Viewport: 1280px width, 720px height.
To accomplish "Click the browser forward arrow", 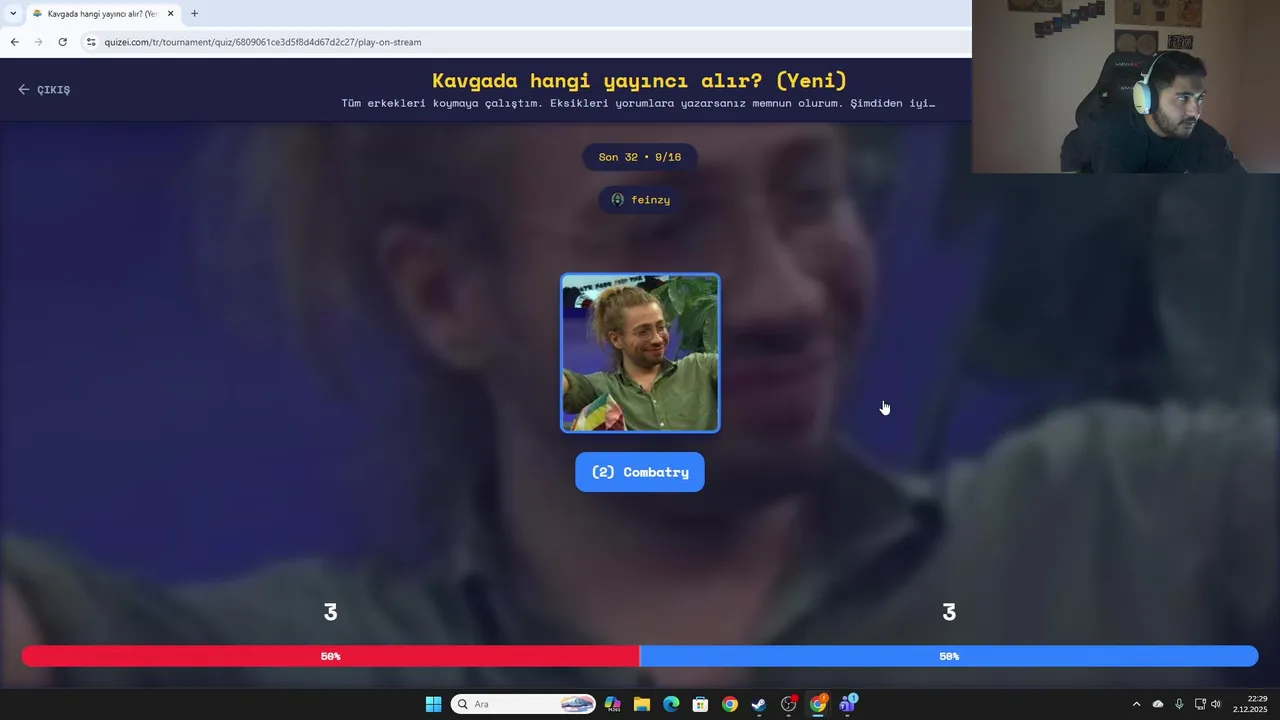I will tap(38, 42).
